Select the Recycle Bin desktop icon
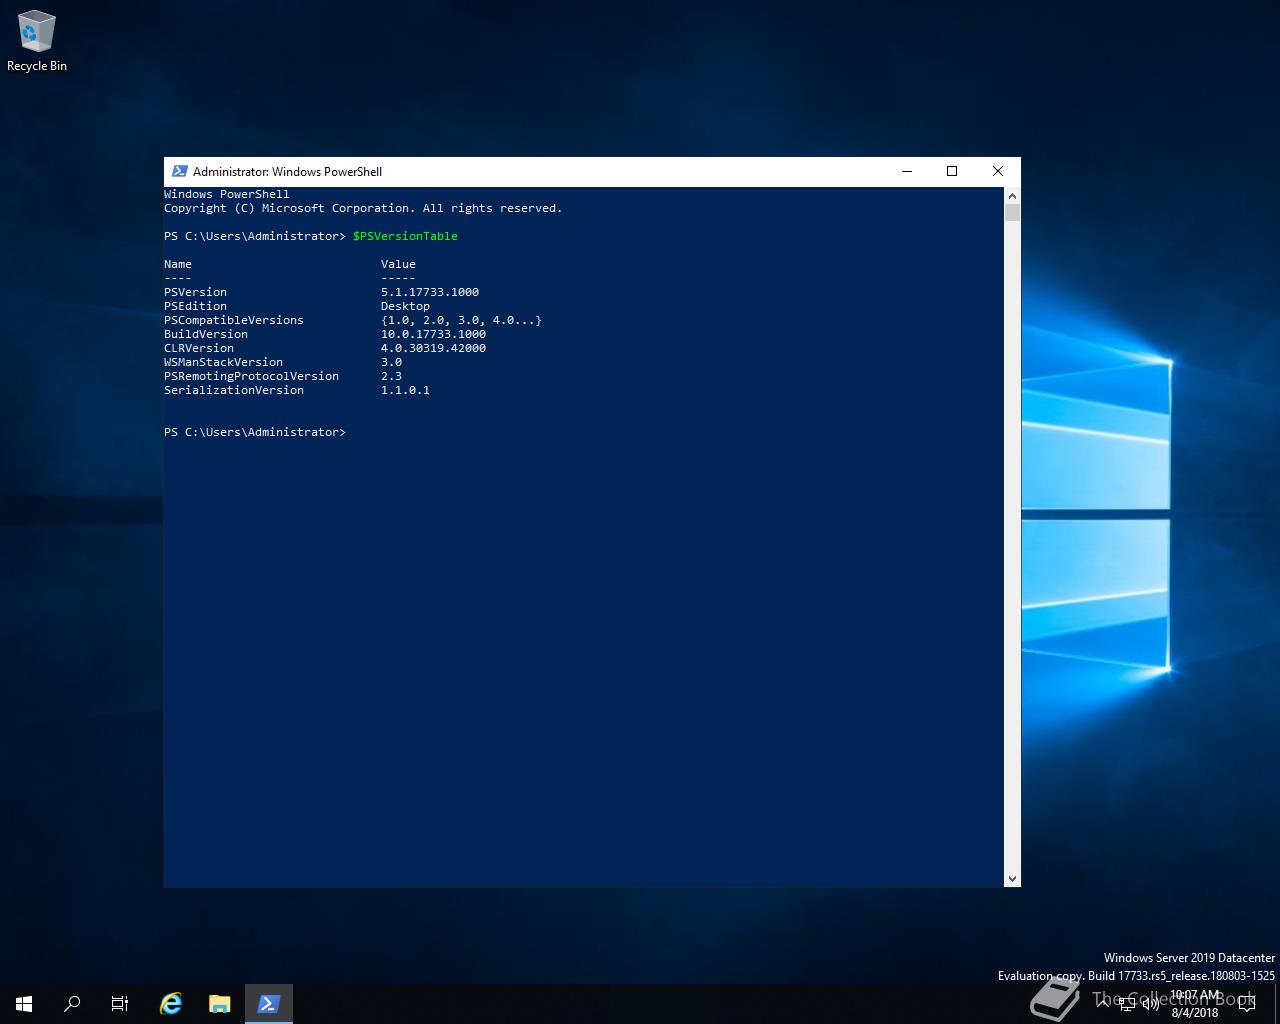Viewport: 1280px width, 1024px height. point(37,42)
